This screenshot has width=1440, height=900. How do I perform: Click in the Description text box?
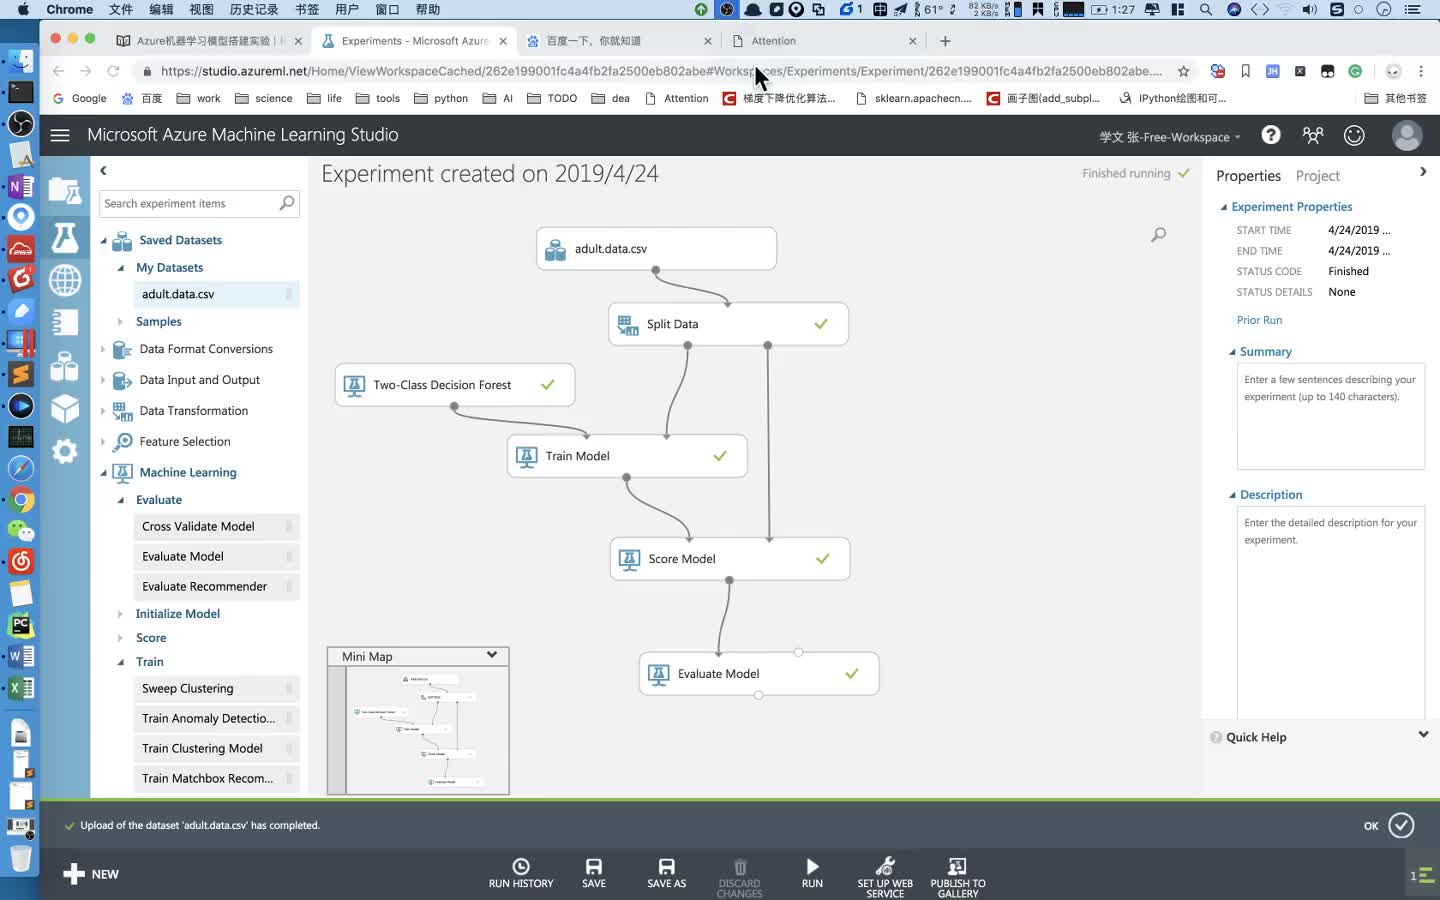coord(1330,612)
